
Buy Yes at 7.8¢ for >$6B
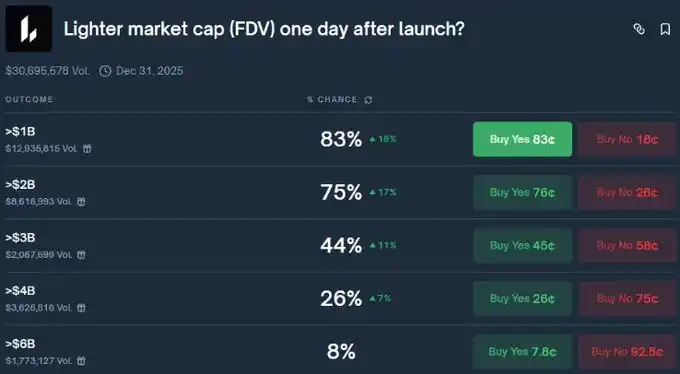(522, 351)
